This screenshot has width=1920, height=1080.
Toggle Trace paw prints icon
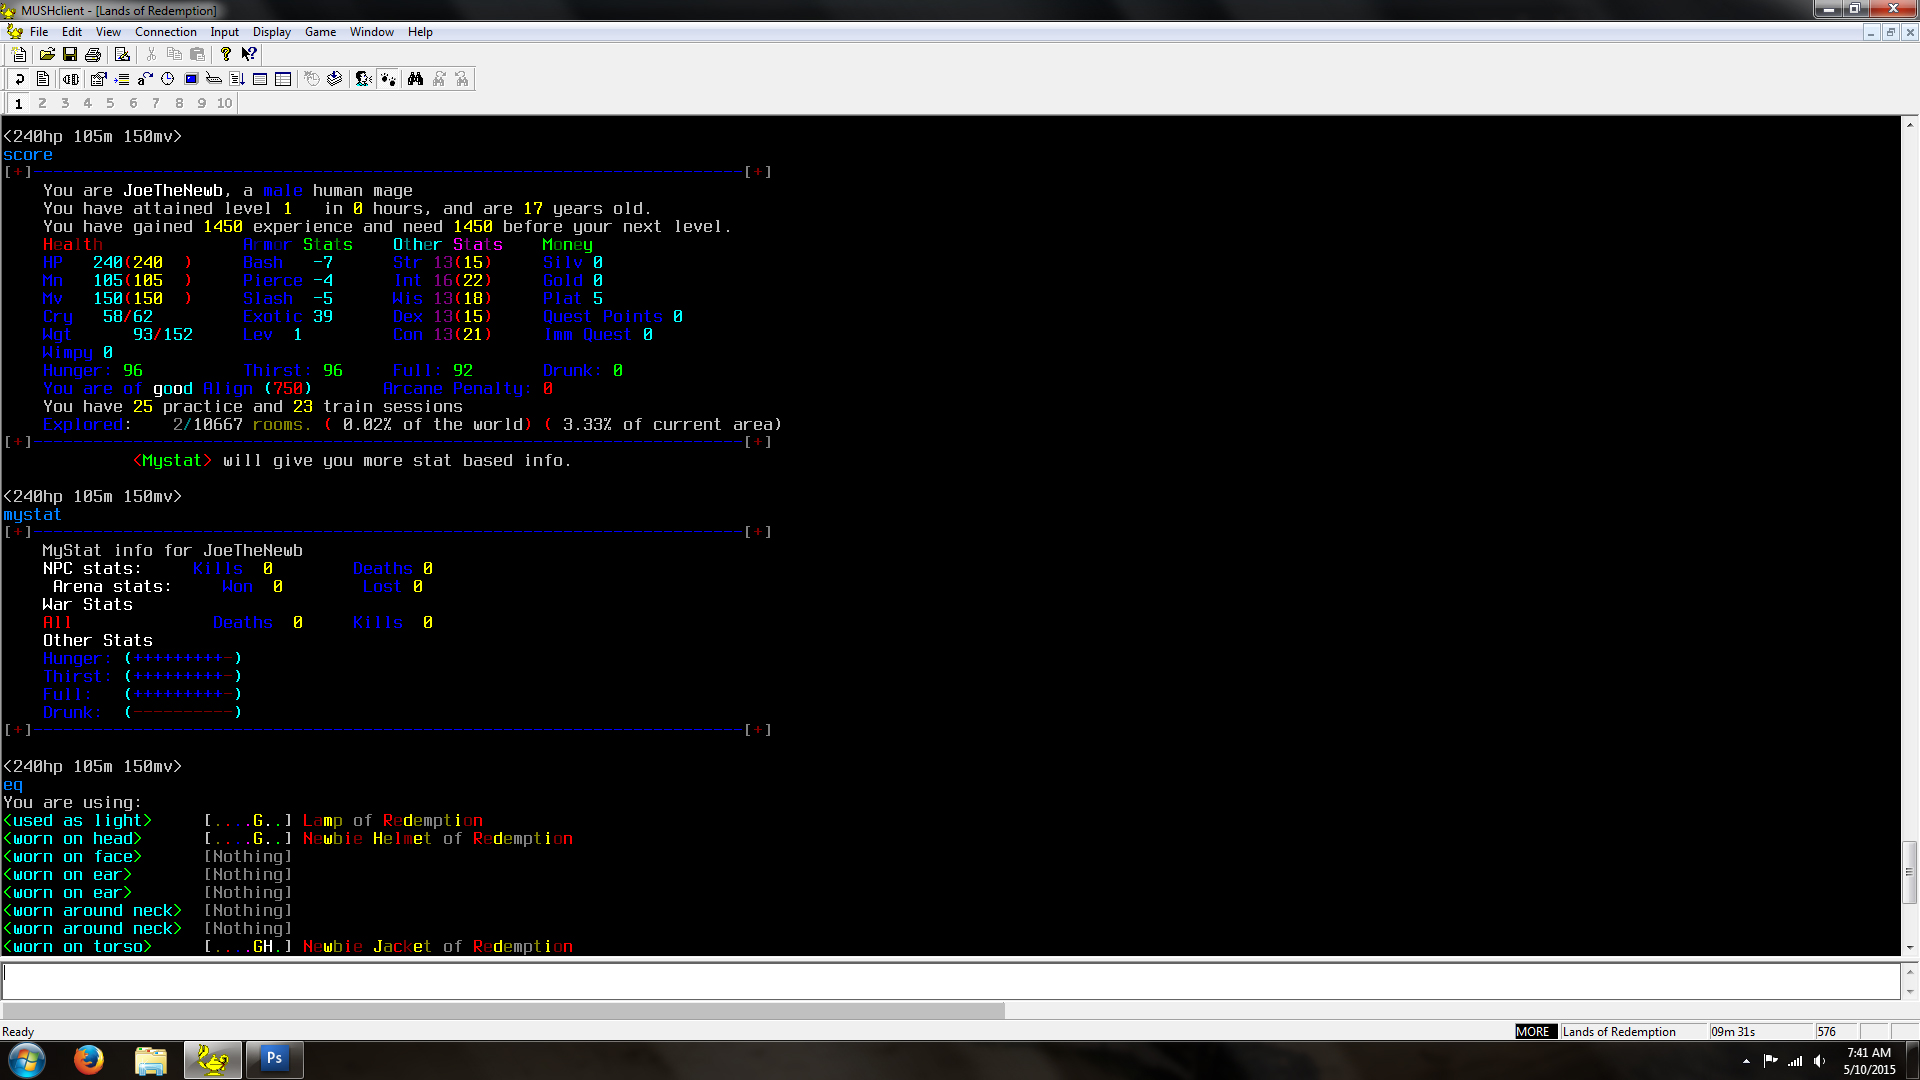click(x=387, y=79)
